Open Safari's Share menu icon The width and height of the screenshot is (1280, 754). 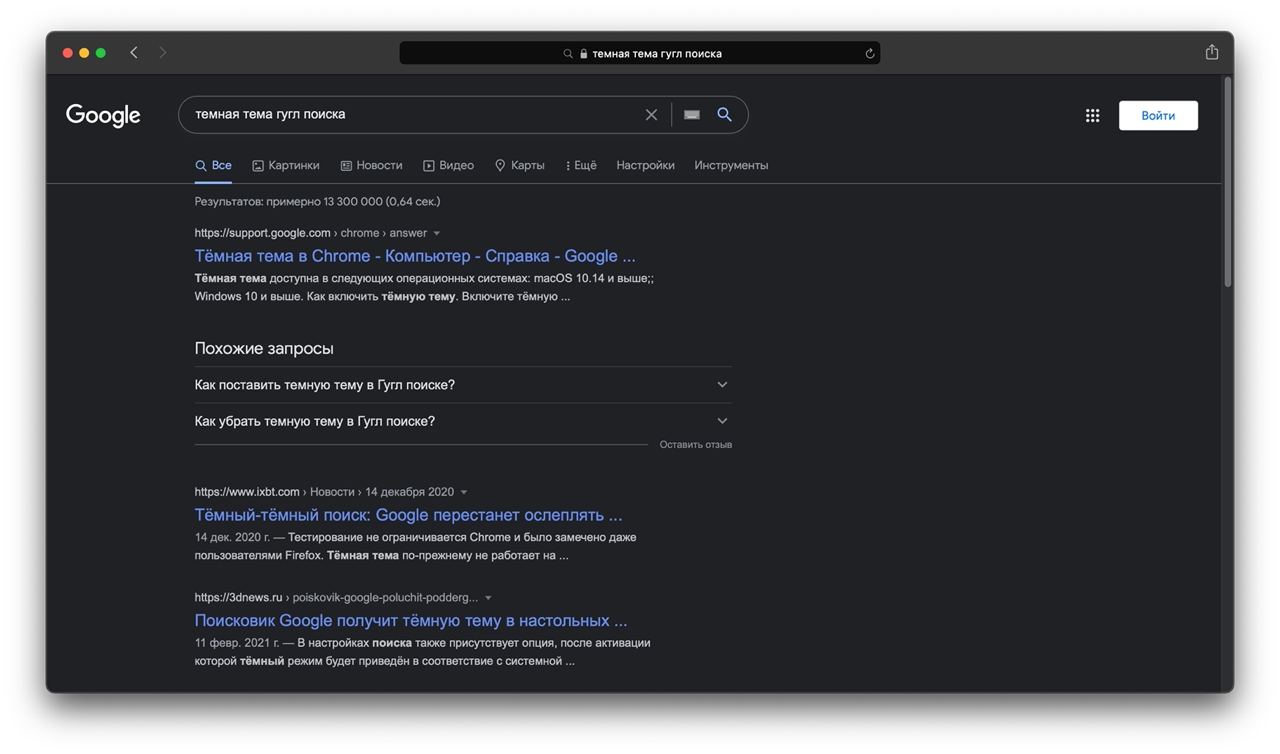pyautogui.click(x=1212, y=52)
